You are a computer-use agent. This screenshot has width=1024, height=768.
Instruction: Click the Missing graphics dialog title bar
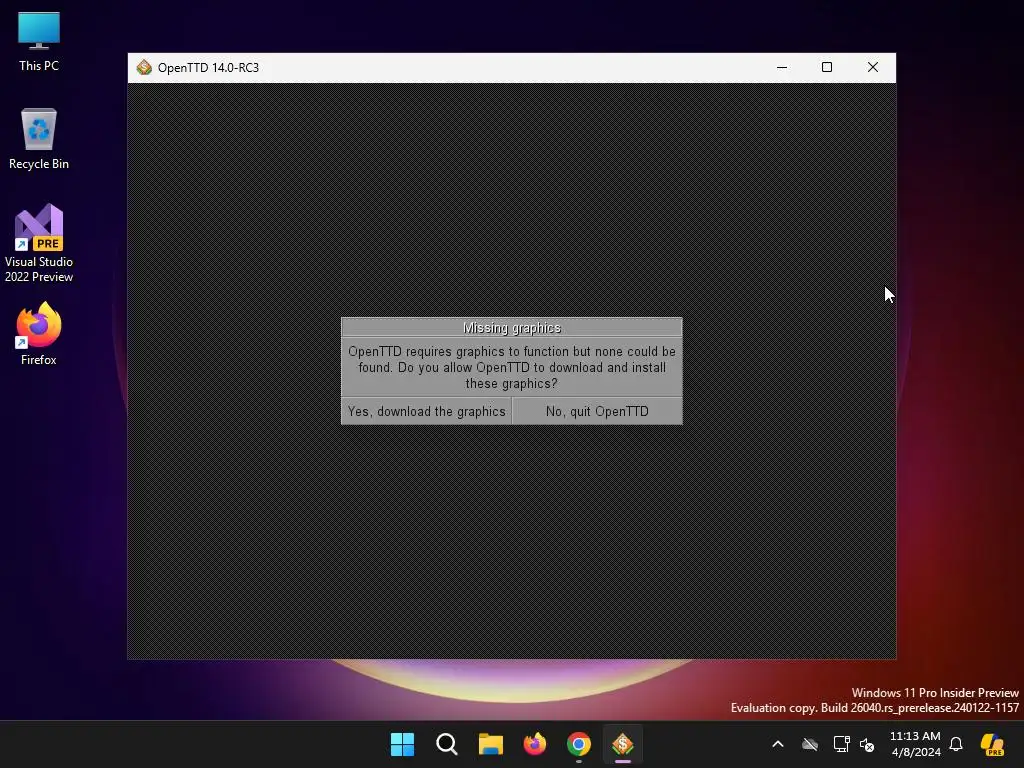(x=512, y=328)
